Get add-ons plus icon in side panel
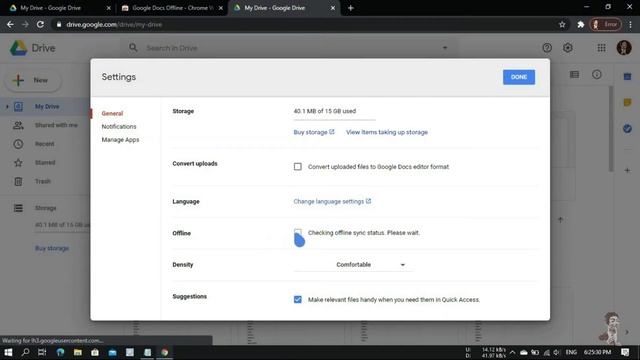 [627, 171]
